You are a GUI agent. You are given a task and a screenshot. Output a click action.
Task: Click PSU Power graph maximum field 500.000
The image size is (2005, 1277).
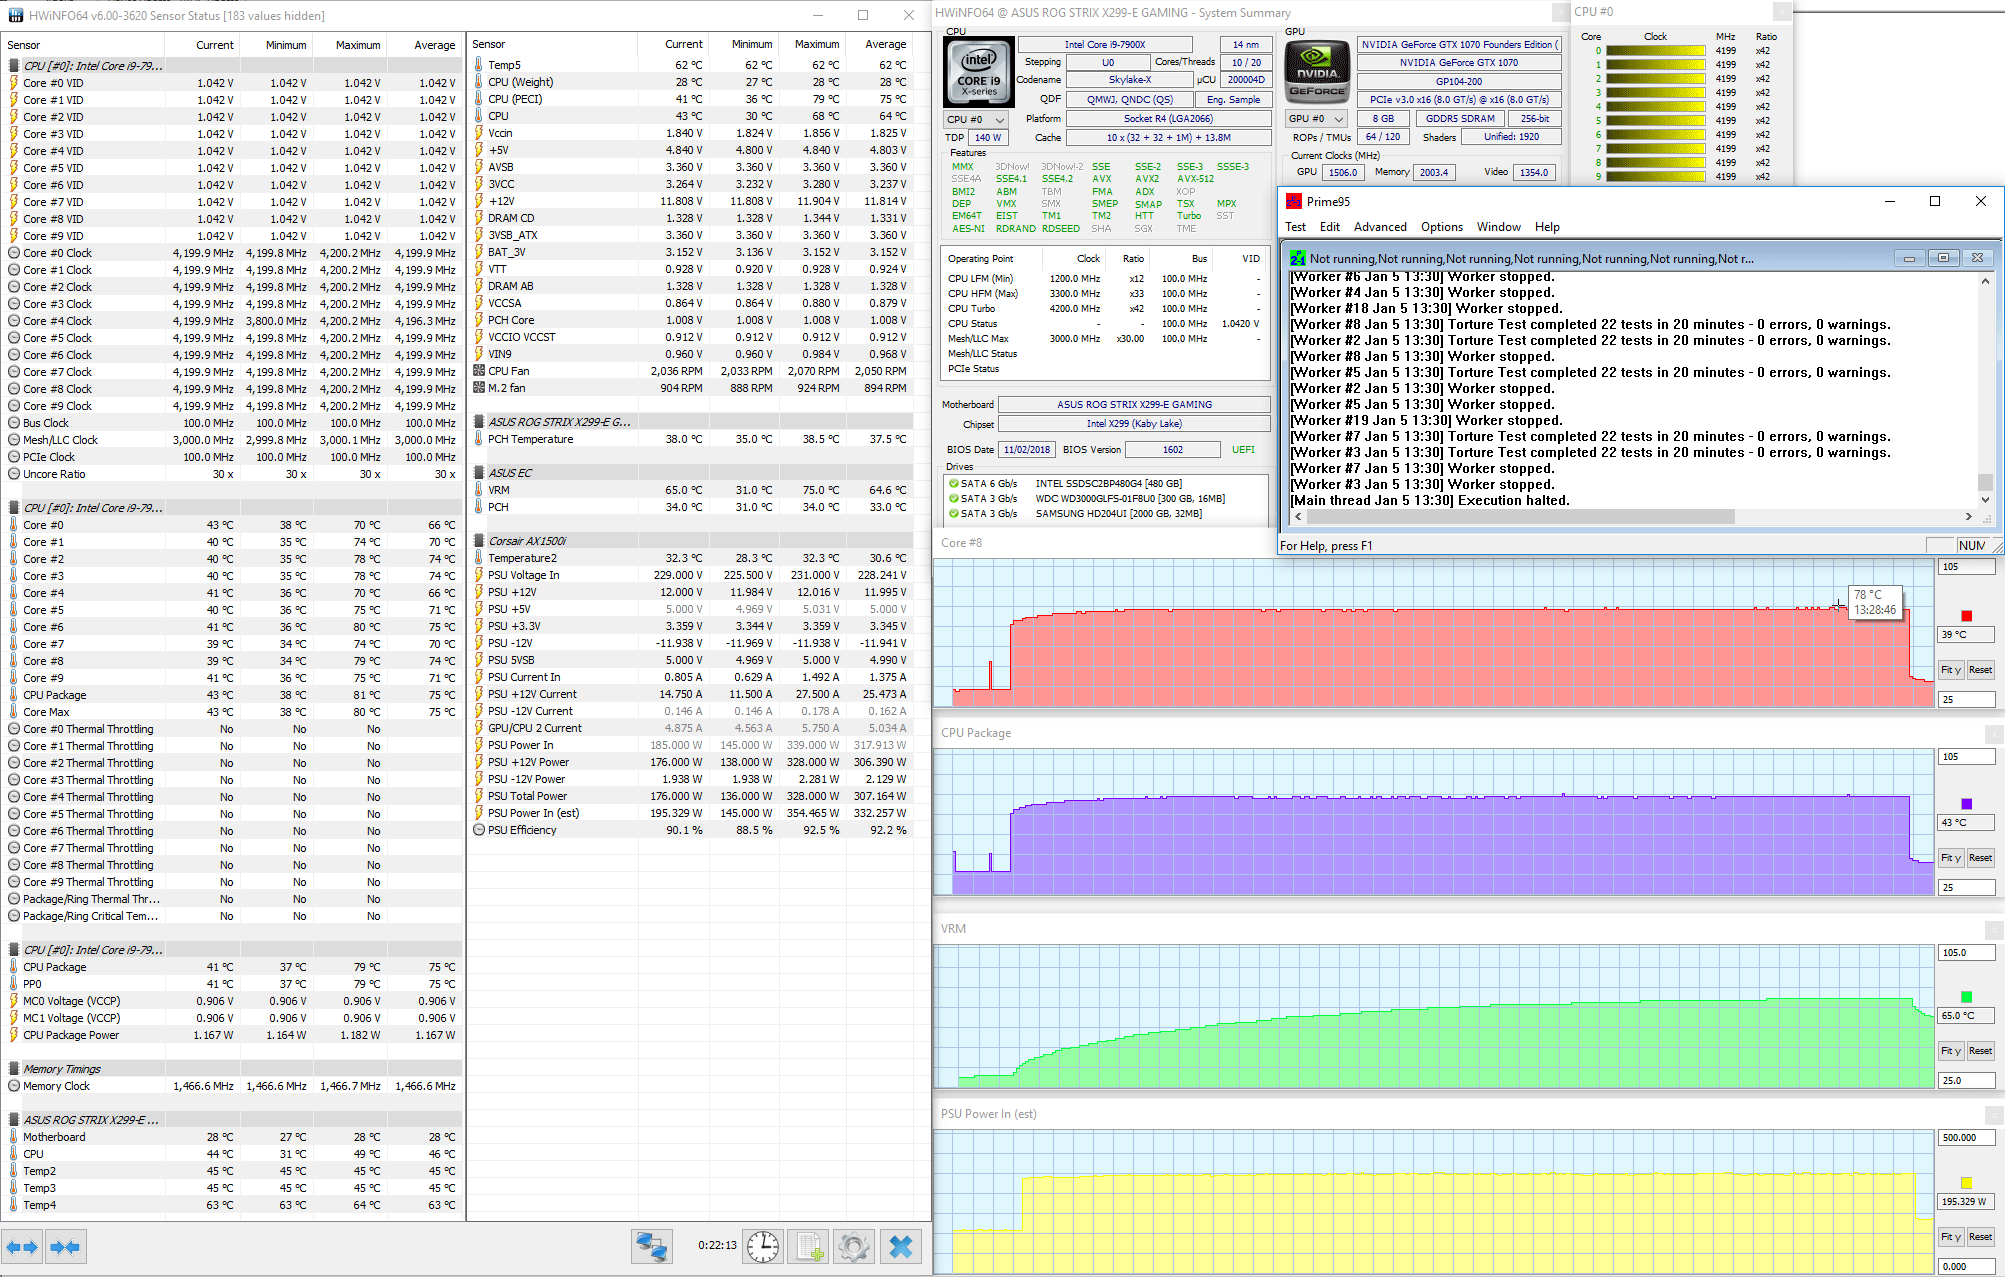pyautogui.click(x=1966, y=1138)
